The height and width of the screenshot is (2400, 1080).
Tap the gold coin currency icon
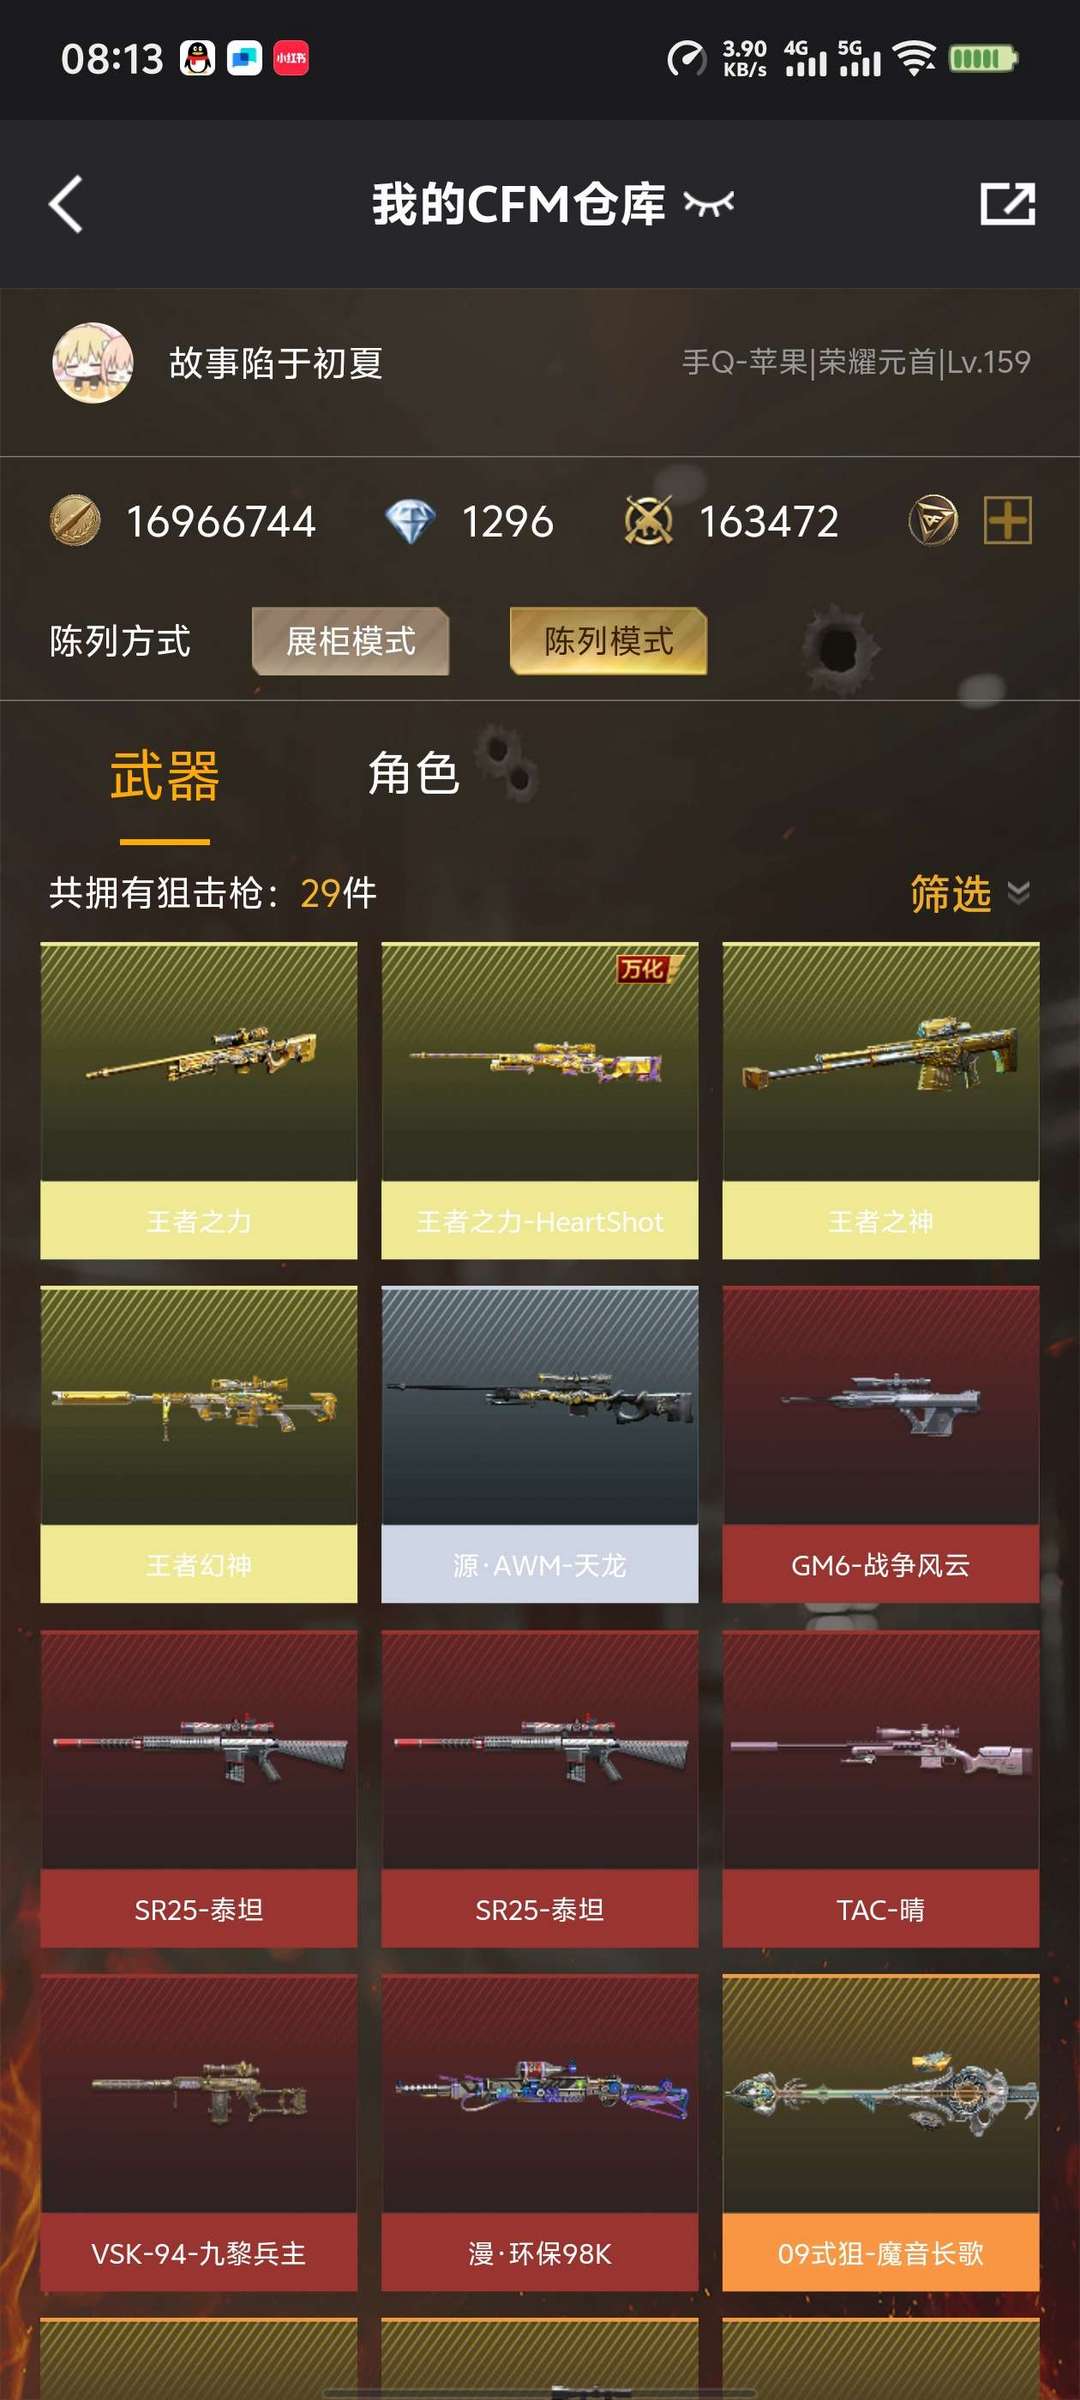click(75, 521)
